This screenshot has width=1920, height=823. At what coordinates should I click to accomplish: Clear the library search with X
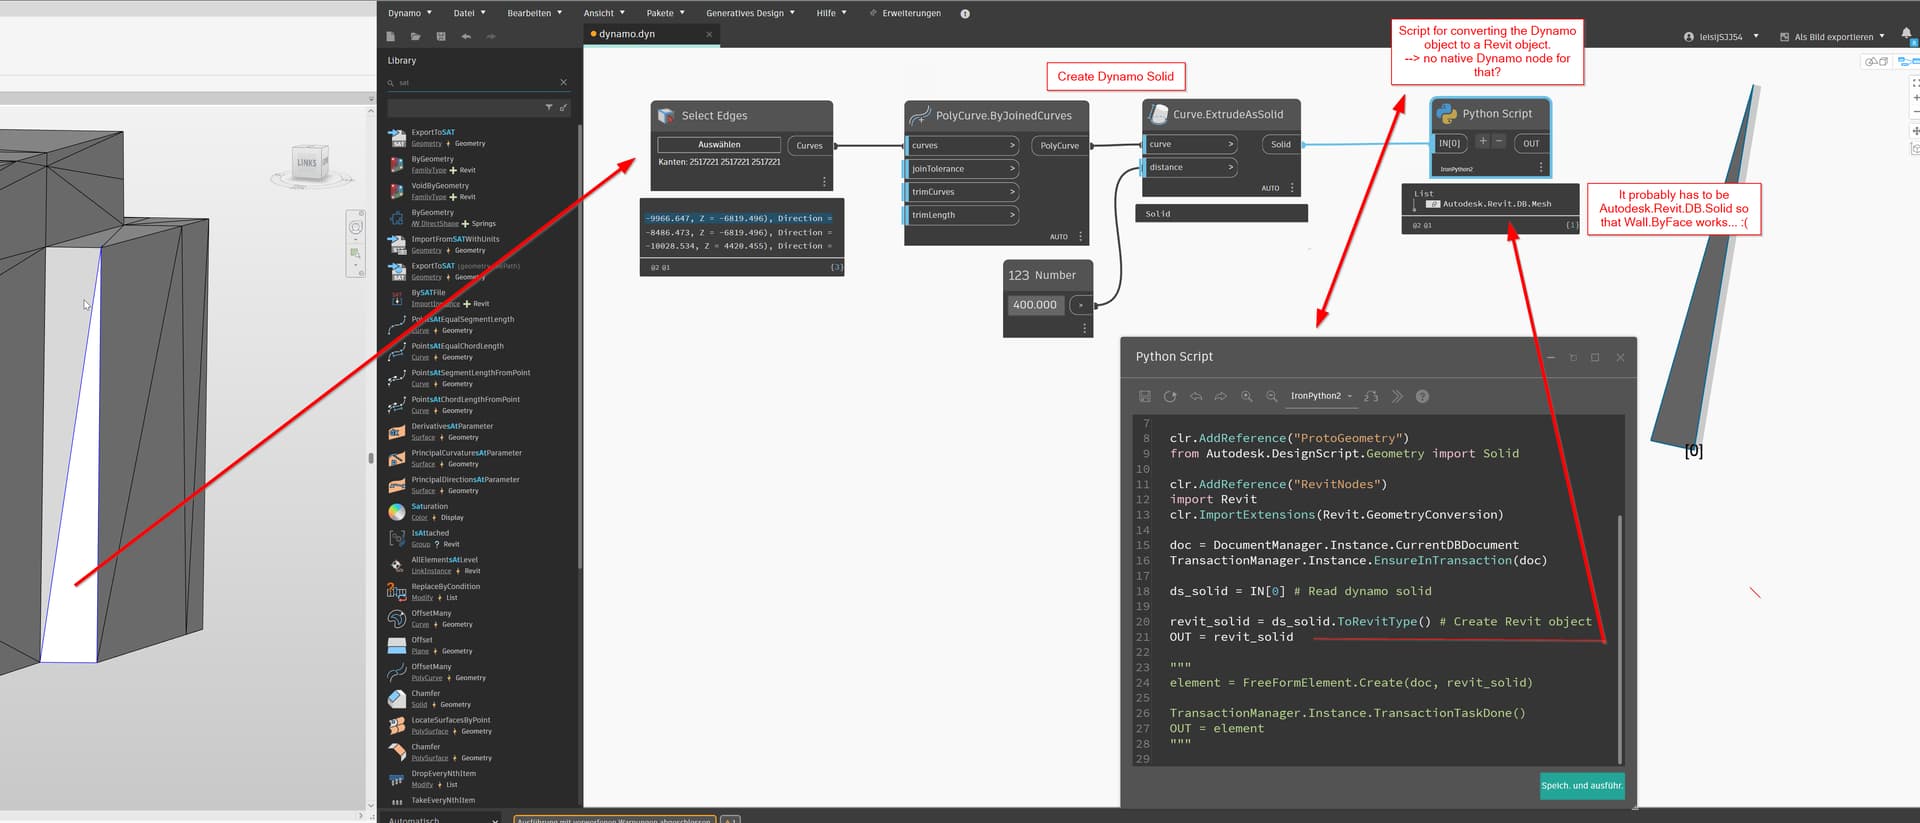pyautogui.click(x=563, y=83)
